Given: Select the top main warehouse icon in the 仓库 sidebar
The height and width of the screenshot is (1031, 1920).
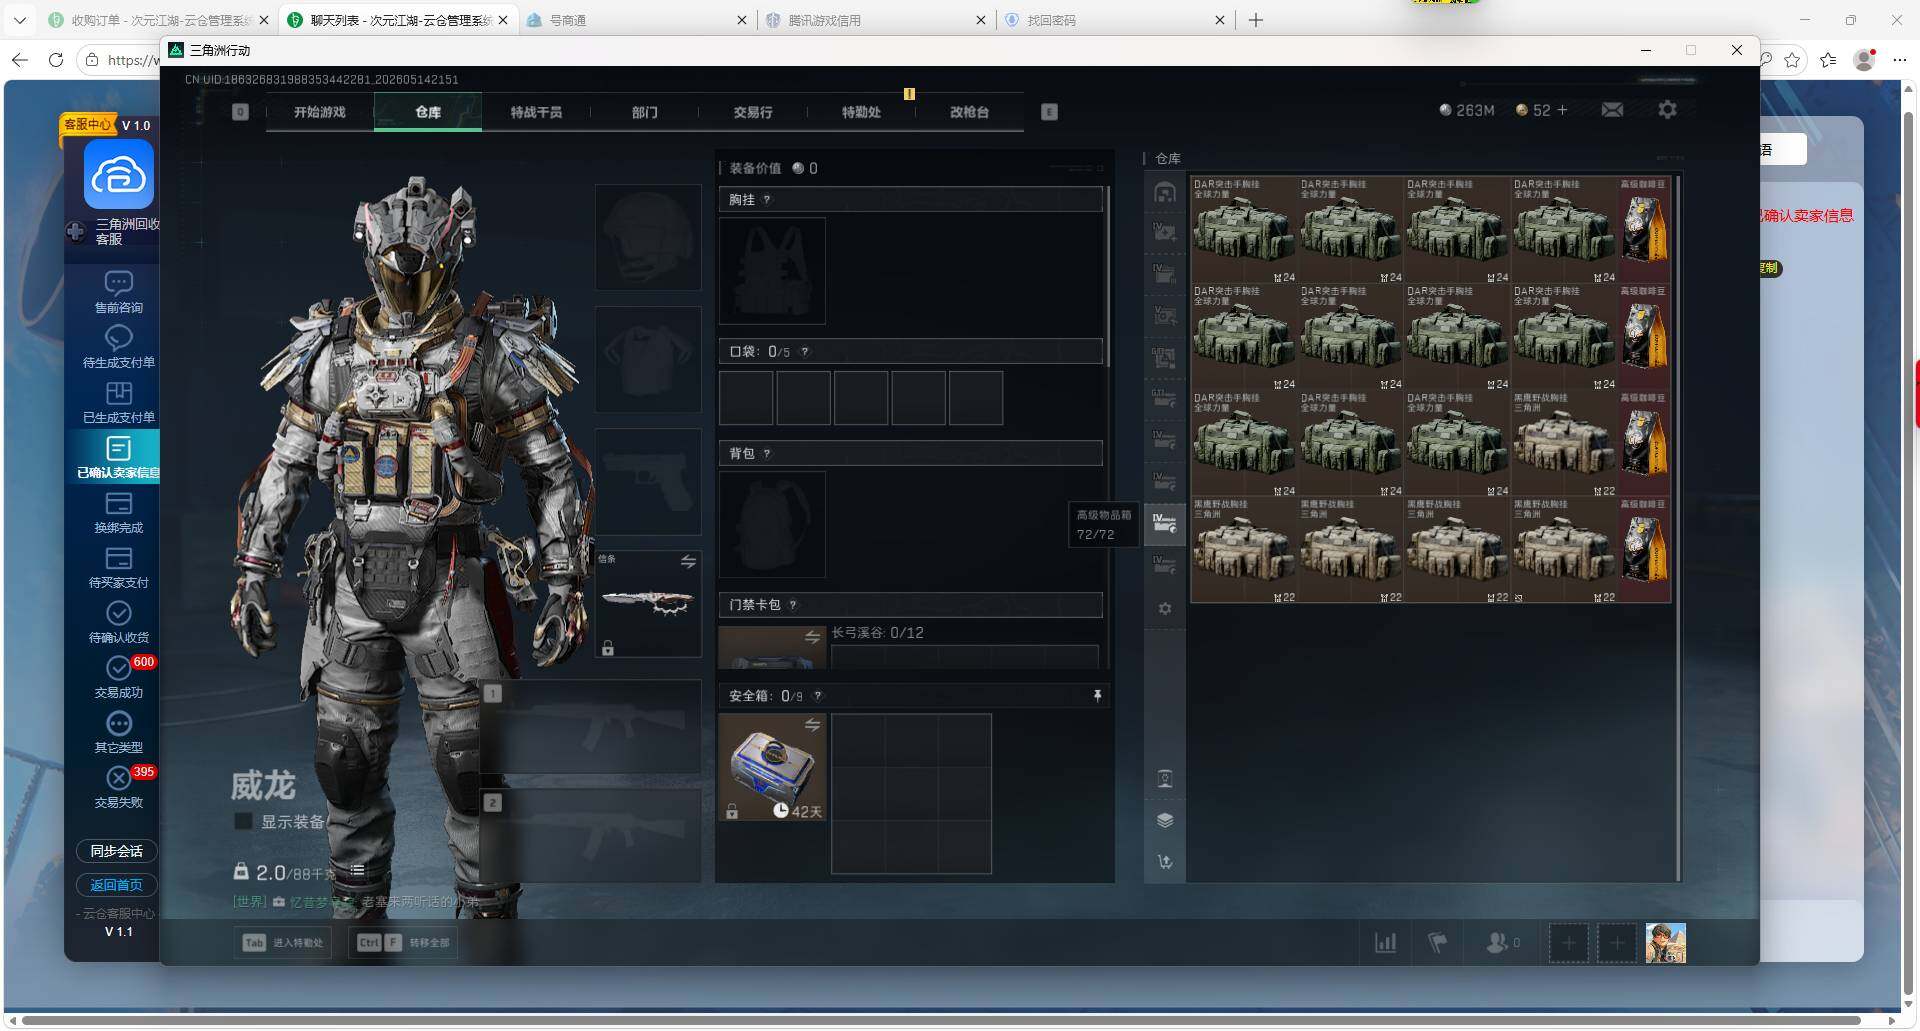Looking at the screenshot, I should click(x=1165, y=192).
